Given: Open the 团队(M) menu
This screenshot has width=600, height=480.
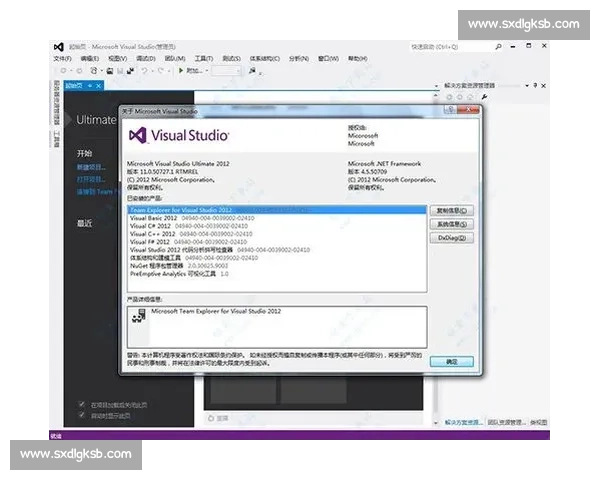Looking at the screenshot, I should point(175,59).
